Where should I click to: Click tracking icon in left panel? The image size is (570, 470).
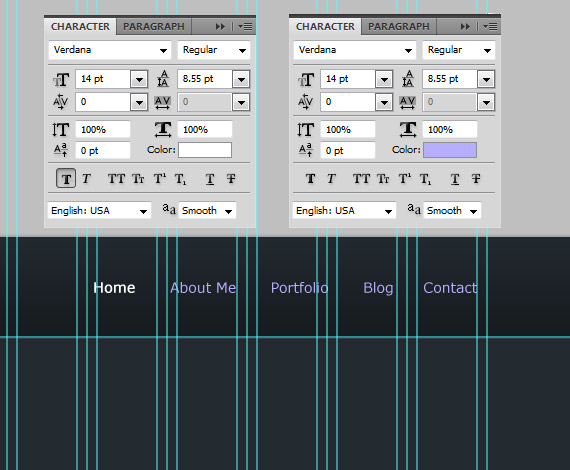162,103
